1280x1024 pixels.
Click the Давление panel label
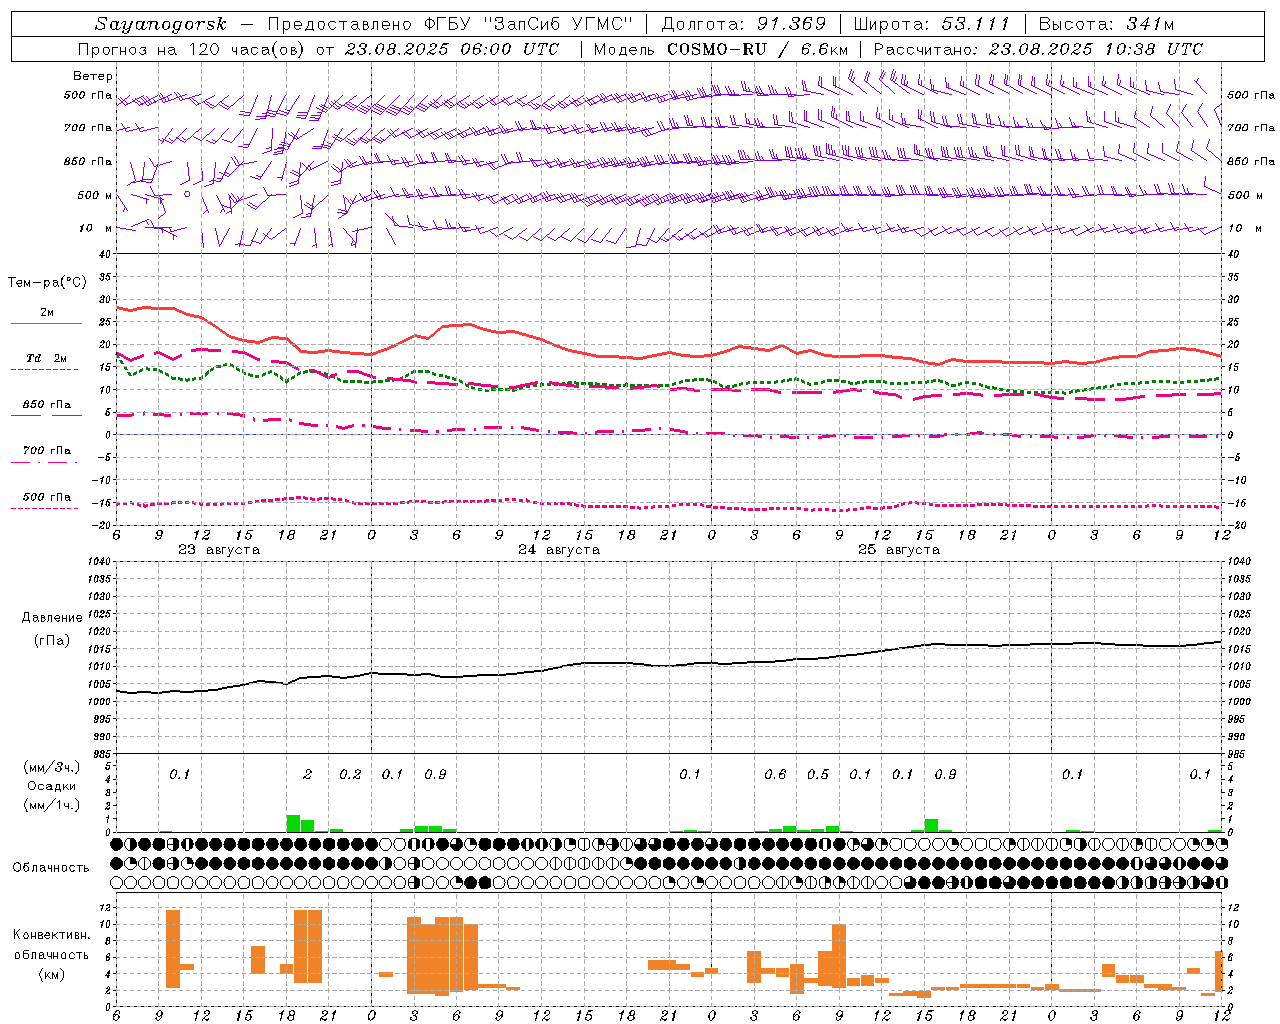52,618
